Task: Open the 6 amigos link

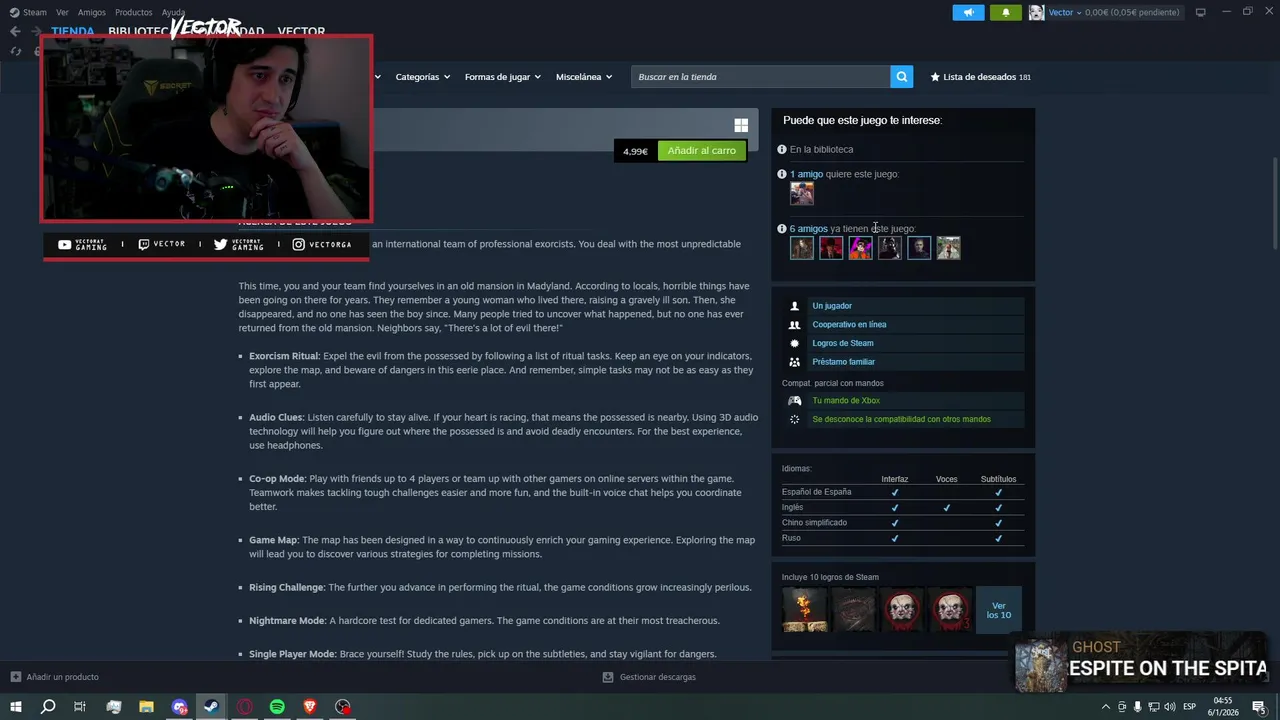Action: tap(808, 229)
